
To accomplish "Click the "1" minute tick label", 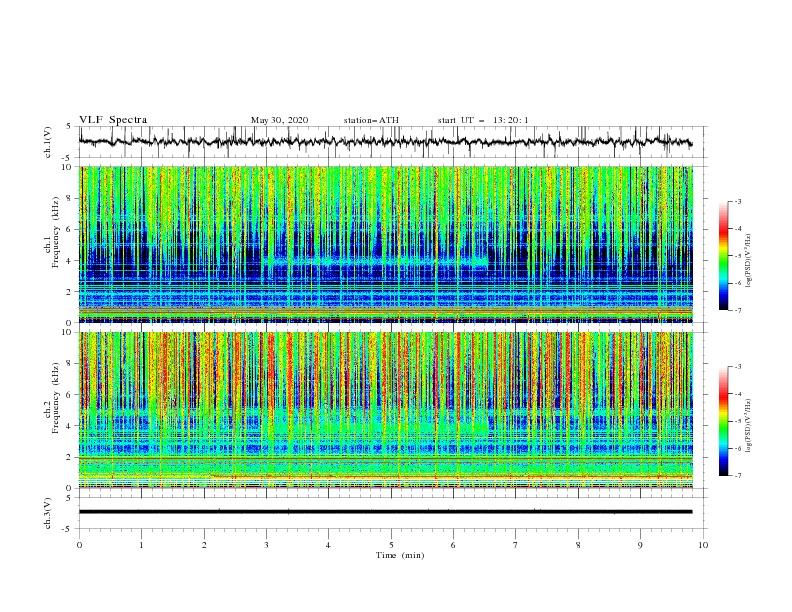I will pyautogui.click(x=141, y=545).
